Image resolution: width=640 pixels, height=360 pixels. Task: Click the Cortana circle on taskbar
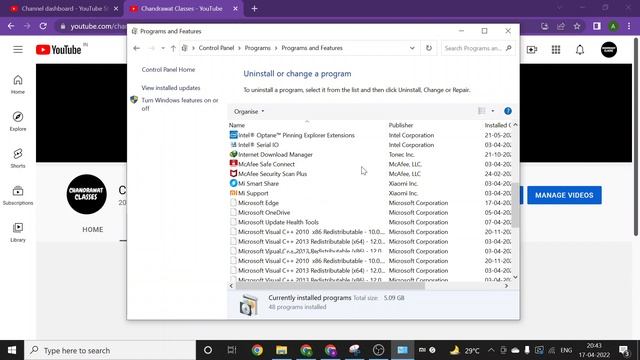pos(208,350)
